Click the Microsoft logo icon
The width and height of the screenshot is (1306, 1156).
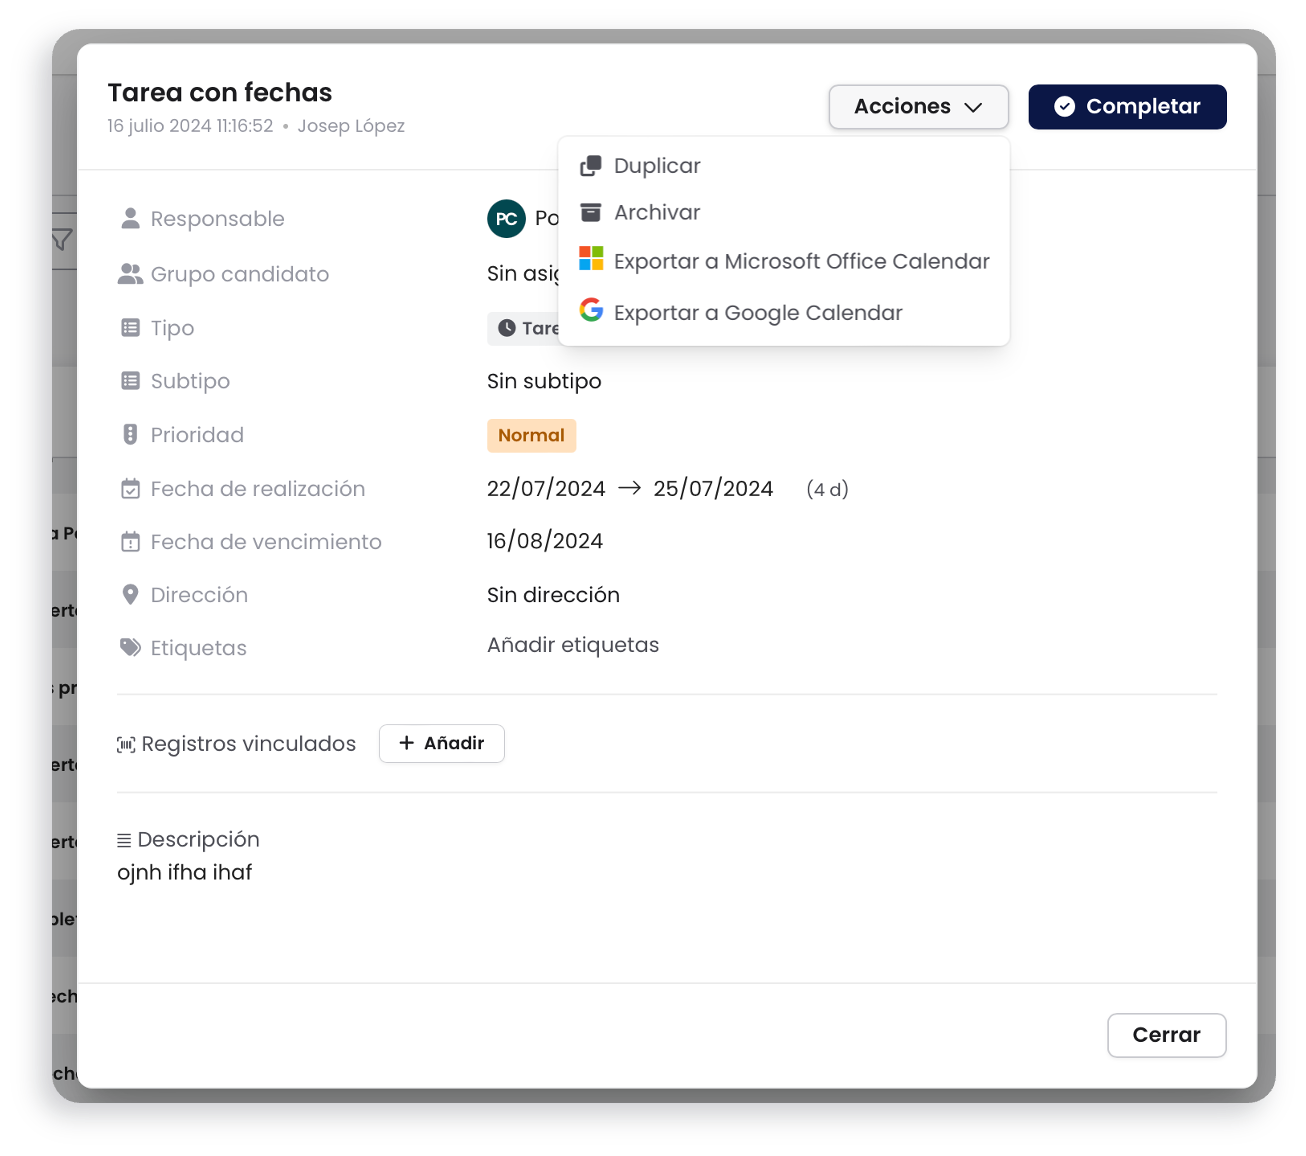click(591, 259)
